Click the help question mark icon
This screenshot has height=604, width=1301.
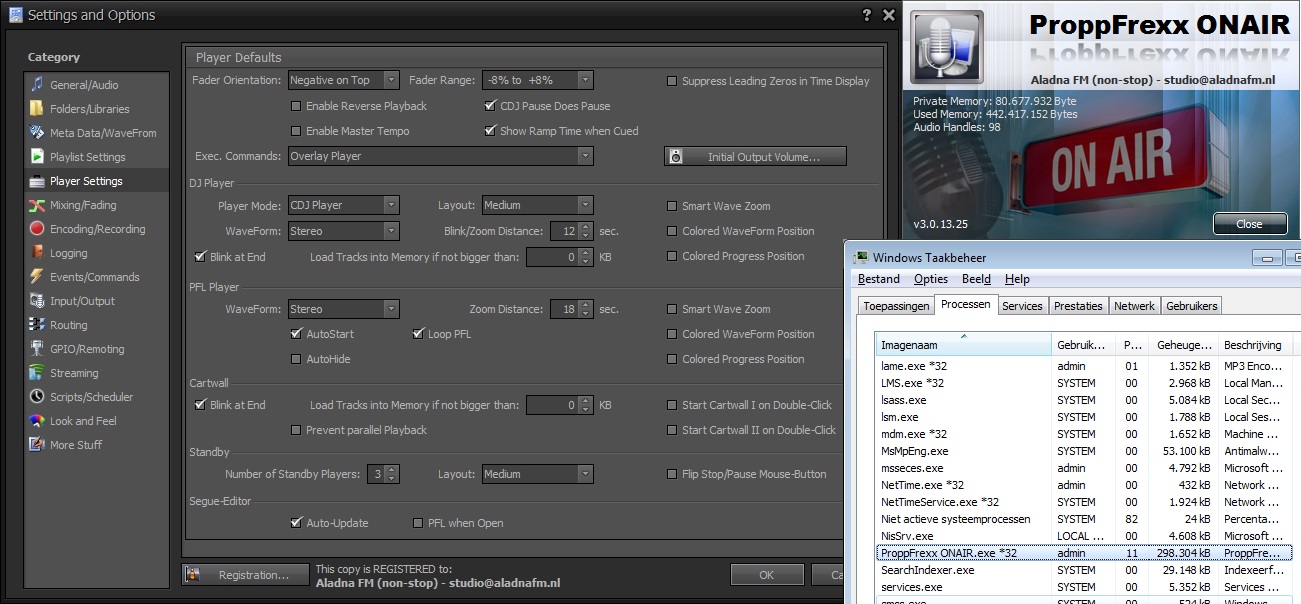867,15
